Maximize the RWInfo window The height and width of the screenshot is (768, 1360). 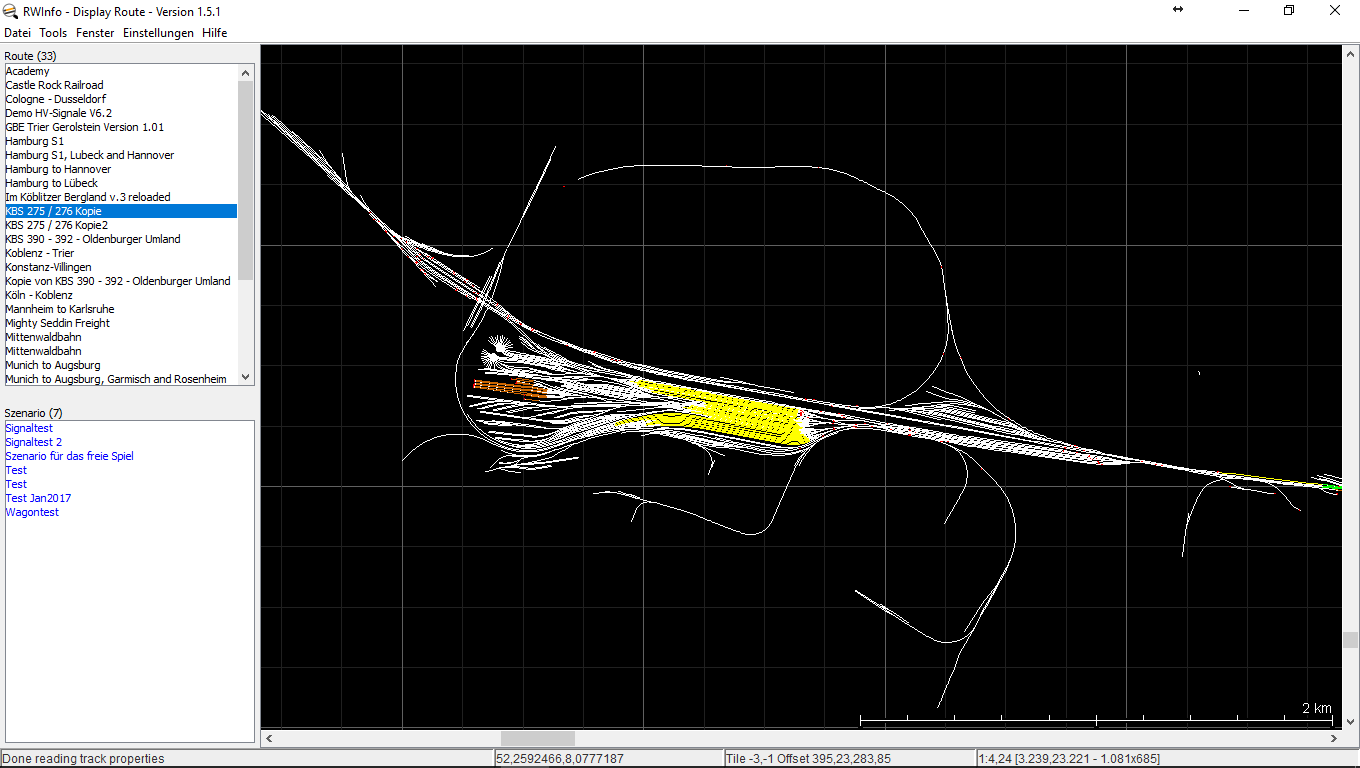[x=1289, y=10]
